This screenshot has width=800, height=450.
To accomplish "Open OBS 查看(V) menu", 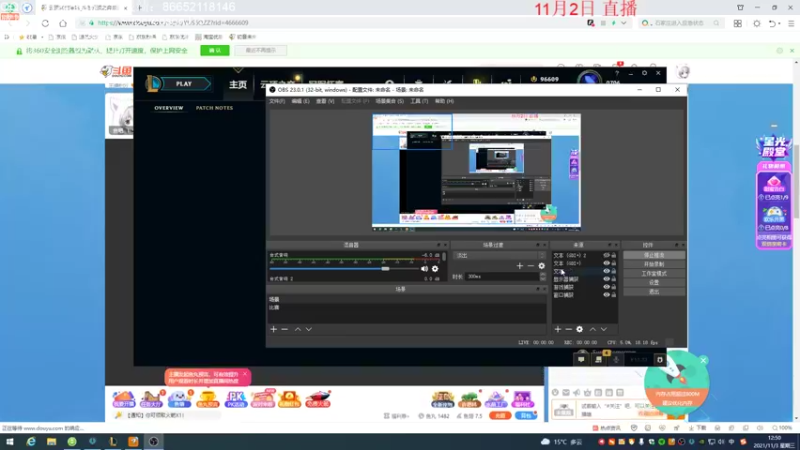I will pyautogui.click(x=325, y=101).
